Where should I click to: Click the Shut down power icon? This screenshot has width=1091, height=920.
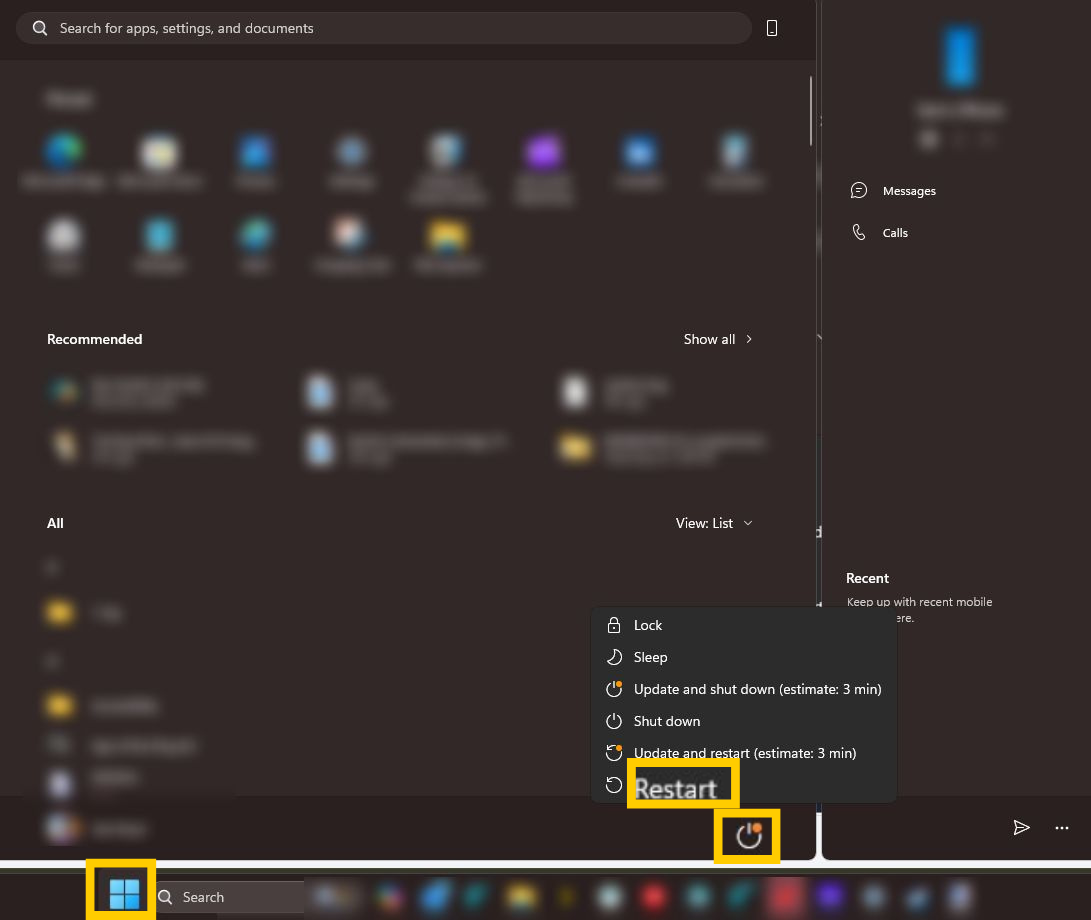[614, 721]
